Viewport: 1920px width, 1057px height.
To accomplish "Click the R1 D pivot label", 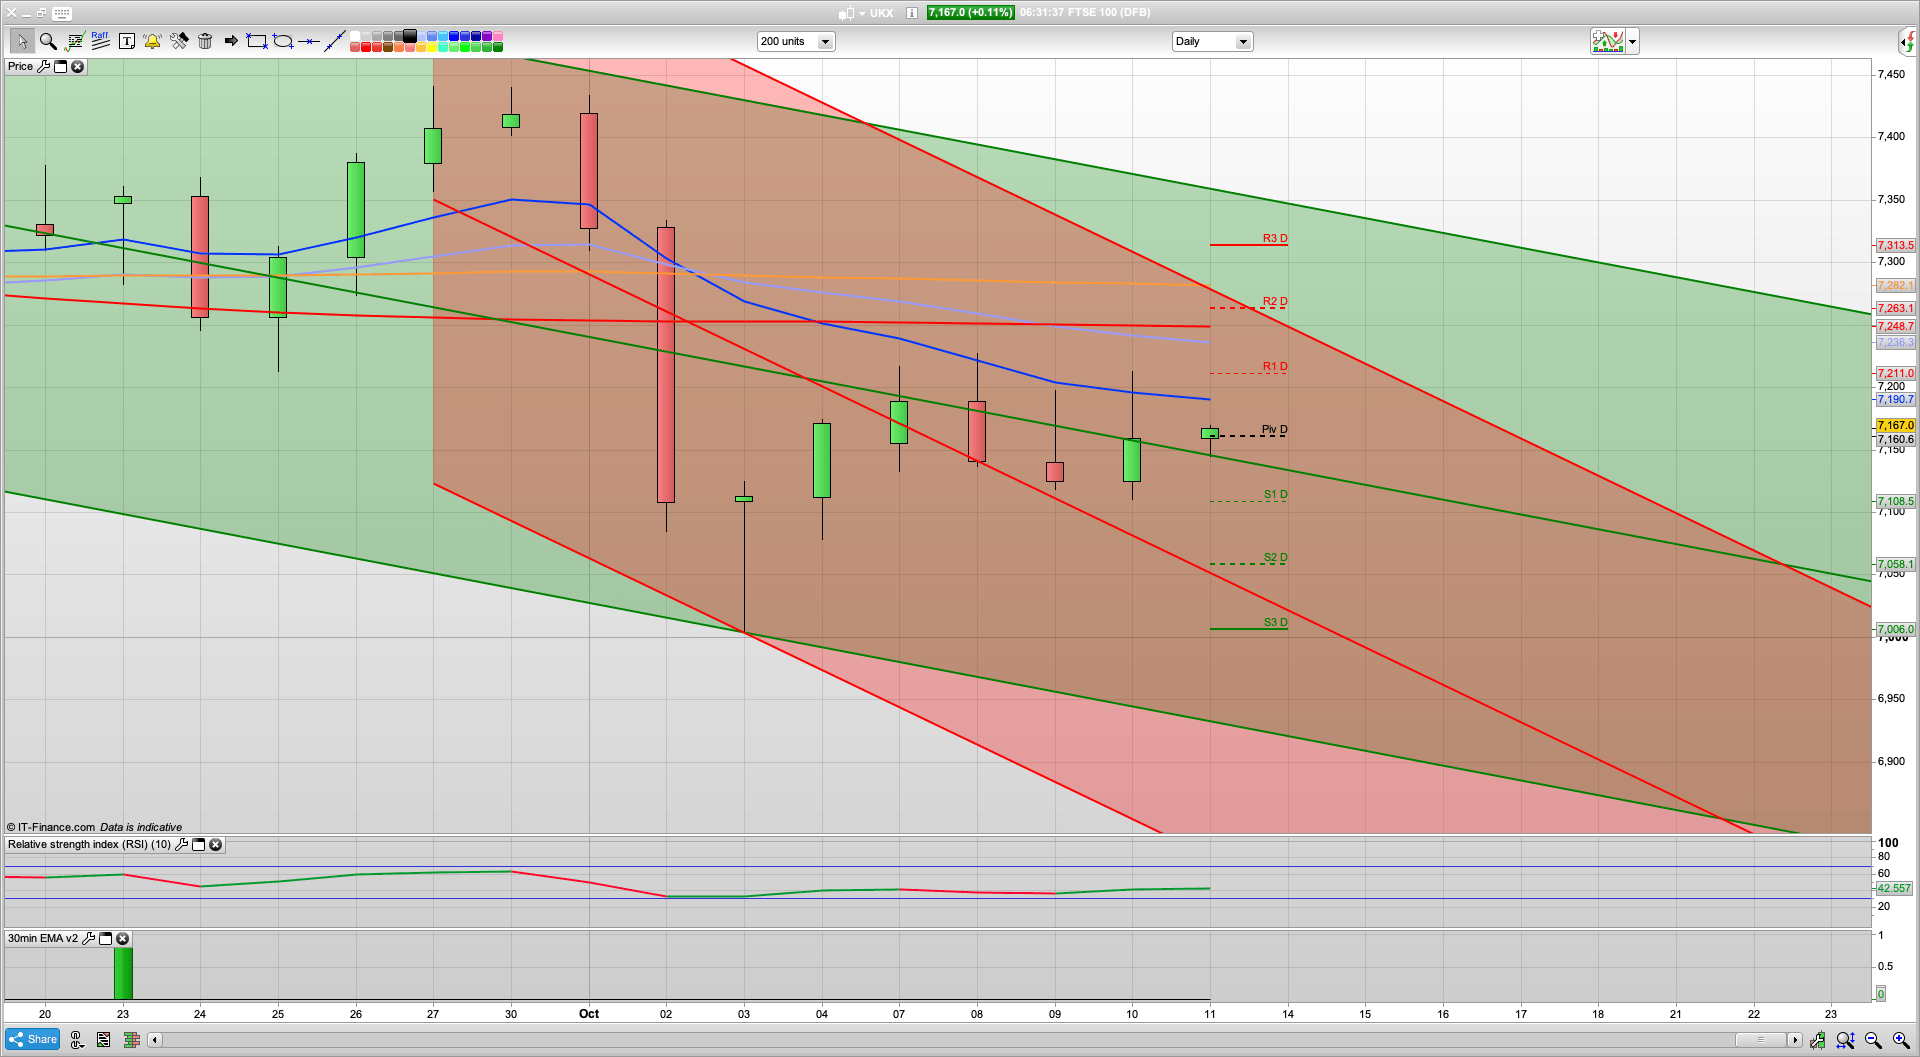I will point(1275,366).
